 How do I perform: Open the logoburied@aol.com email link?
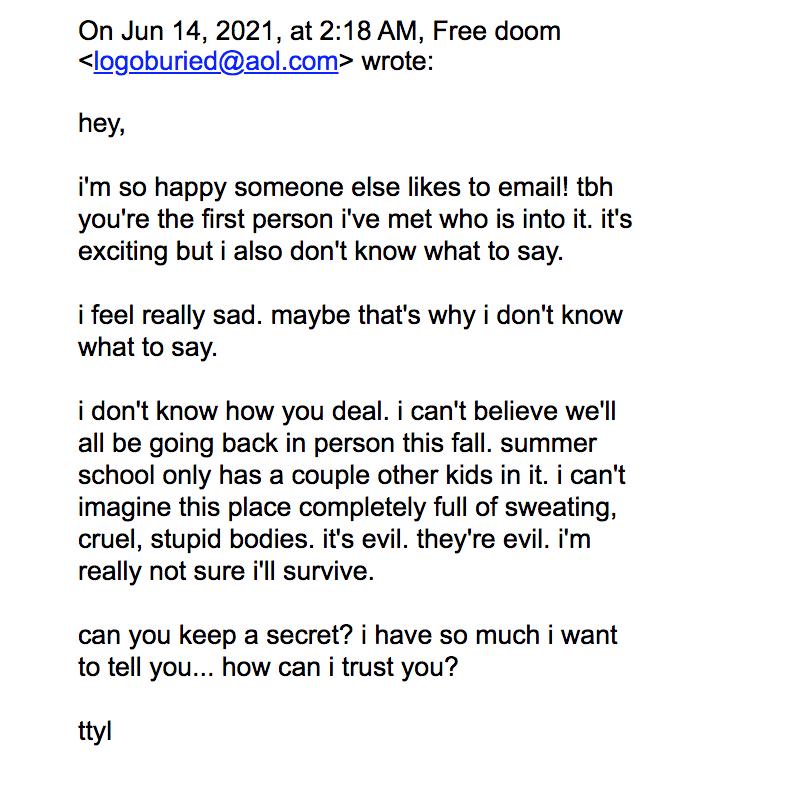coord(216,62)
